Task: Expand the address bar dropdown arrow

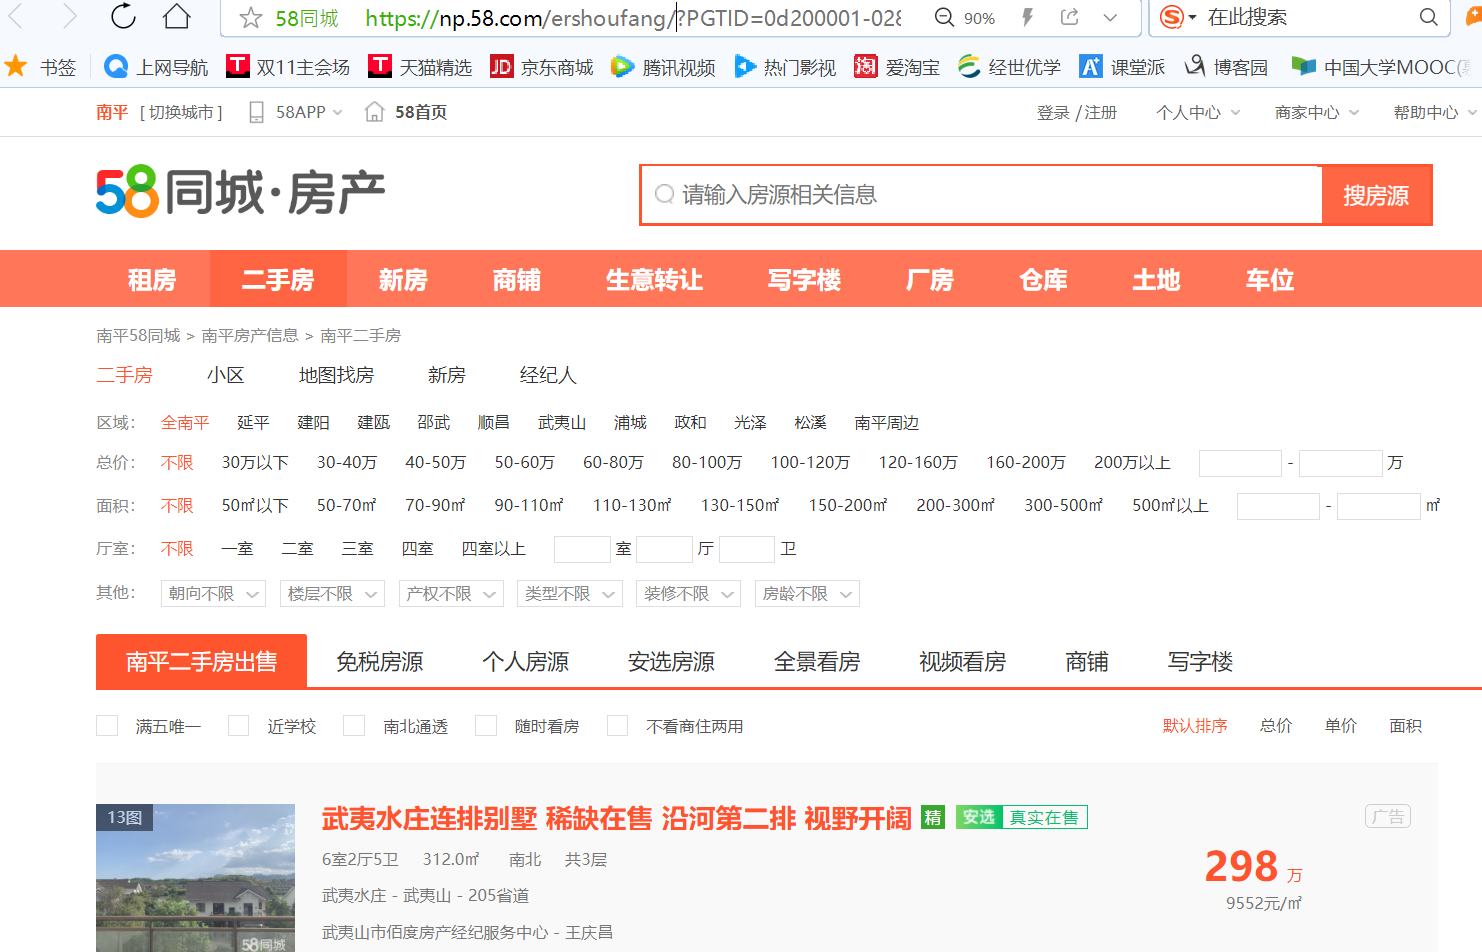Action: [x=1110, y=18]
